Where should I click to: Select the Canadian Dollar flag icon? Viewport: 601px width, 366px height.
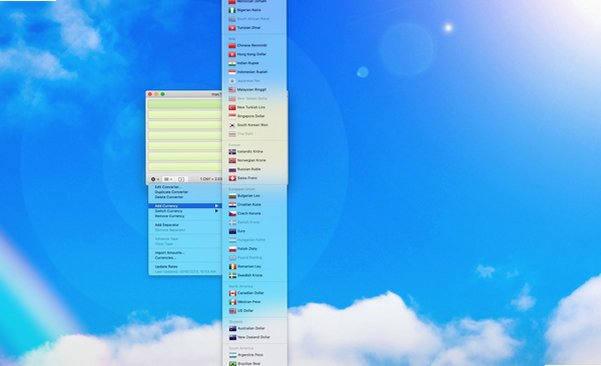(x=232, y=293)
